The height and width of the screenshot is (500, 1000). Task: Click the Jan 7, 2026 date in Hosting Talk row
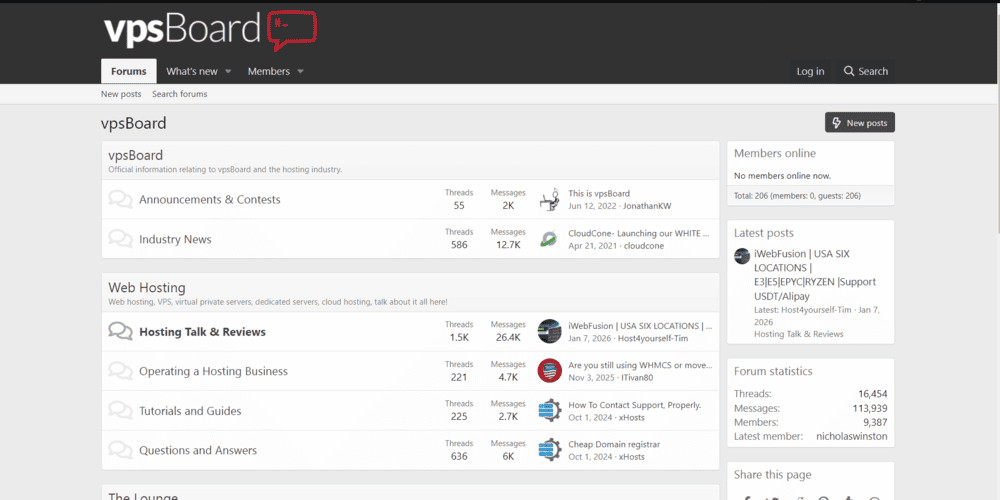(590, 338)
